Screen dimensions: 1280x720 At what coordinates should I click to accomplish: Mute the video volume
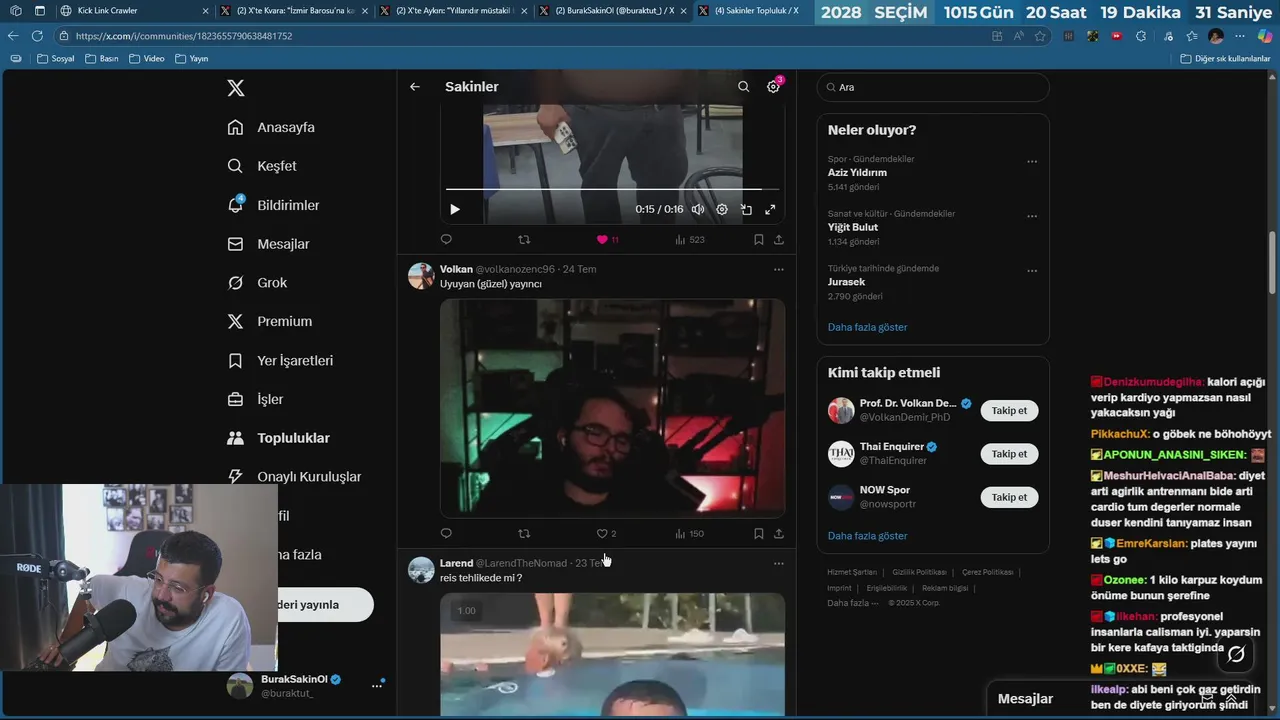pos(698,209)
